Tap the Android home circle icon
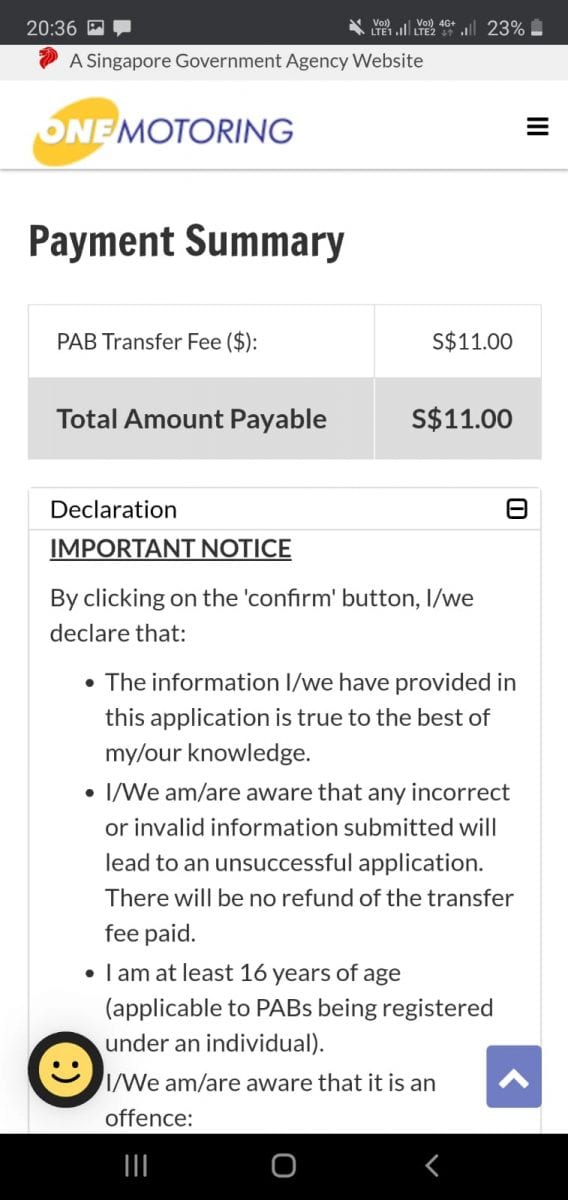Screen dimensions: 568x1200 point(284,1165)
